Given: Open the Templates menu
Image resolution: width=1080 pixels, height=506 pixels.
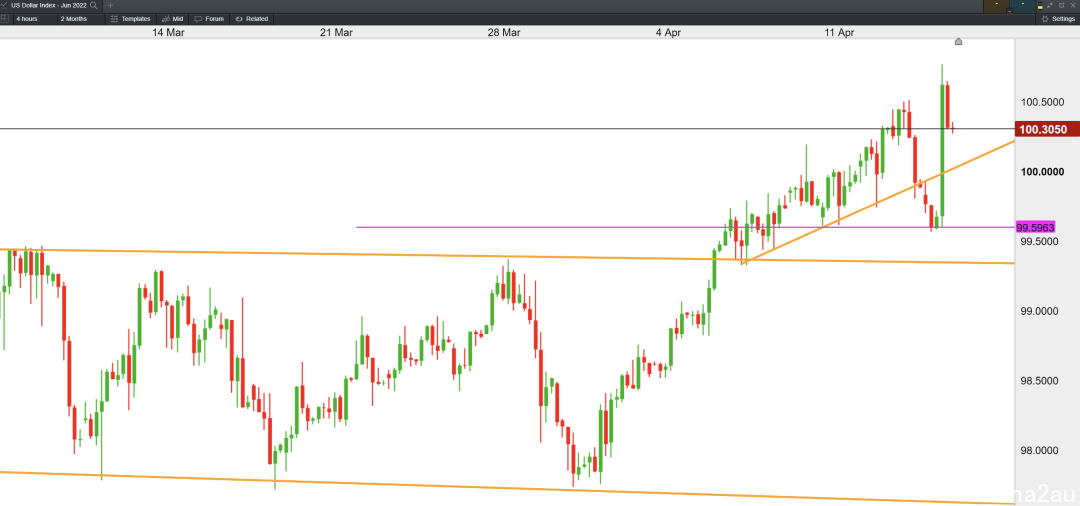Looking at the screenshot, I should pyautogui.click(x=131, y=19).
